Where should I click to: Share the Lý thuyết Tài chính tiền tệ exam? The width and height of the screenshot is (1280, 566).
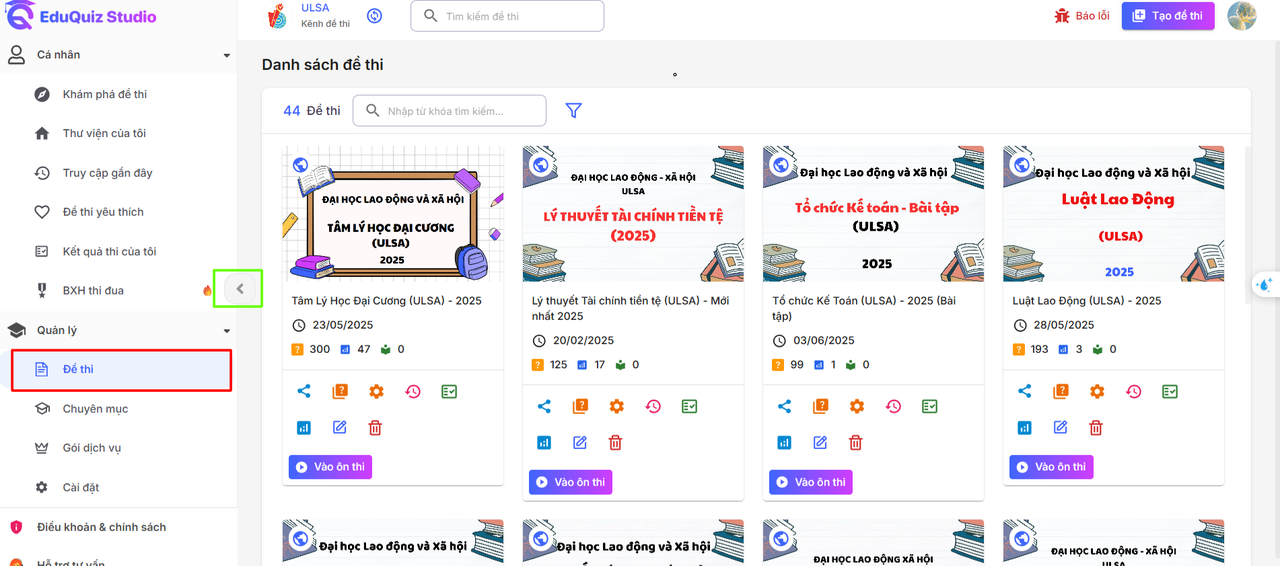[544, 406]
